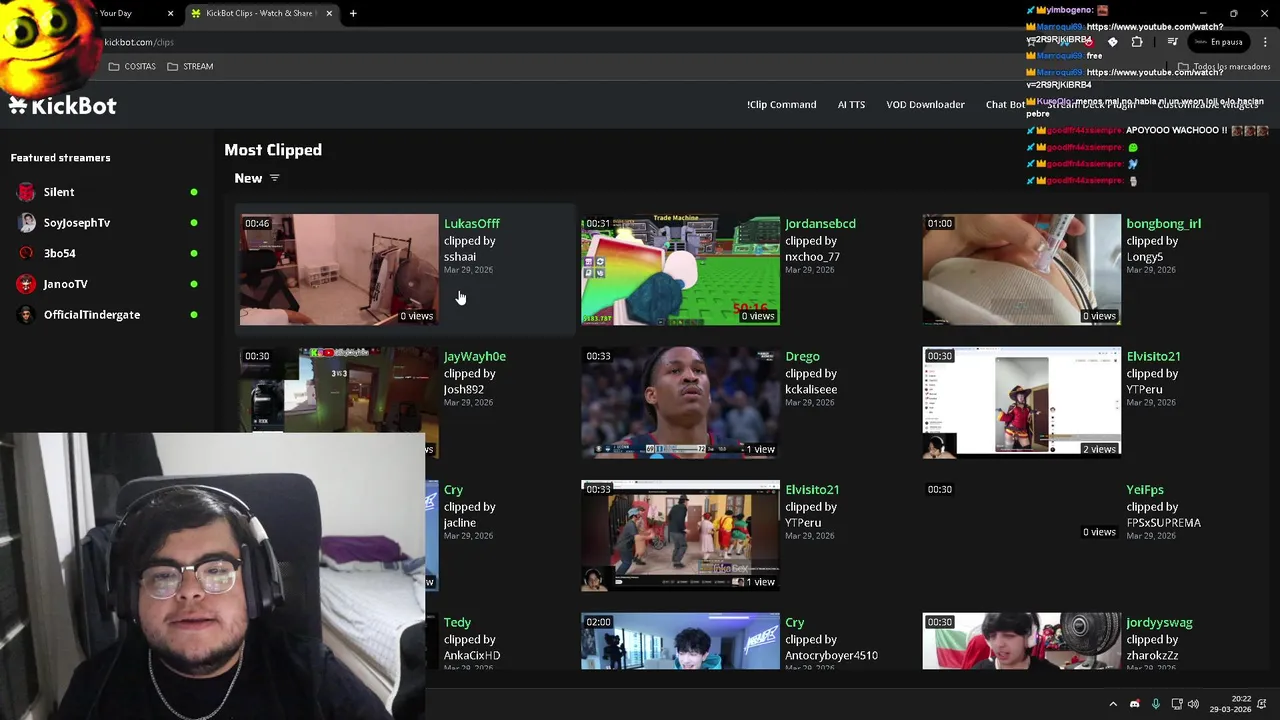Open the Chat Bot menu item
1280x720 pixels.
(x=1005, y=104)
